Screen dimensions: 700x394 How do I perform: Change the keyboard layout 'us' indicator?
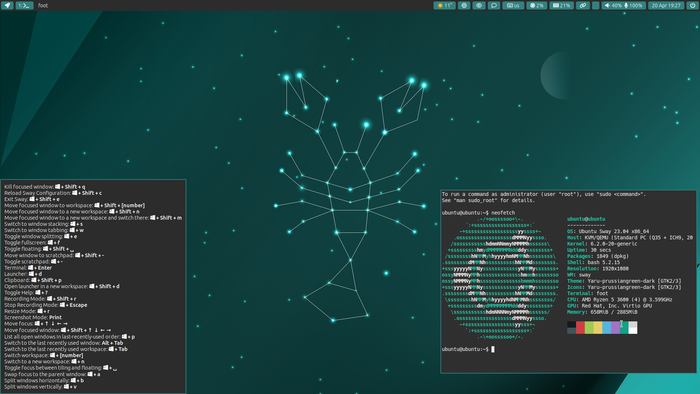[512, 5]
